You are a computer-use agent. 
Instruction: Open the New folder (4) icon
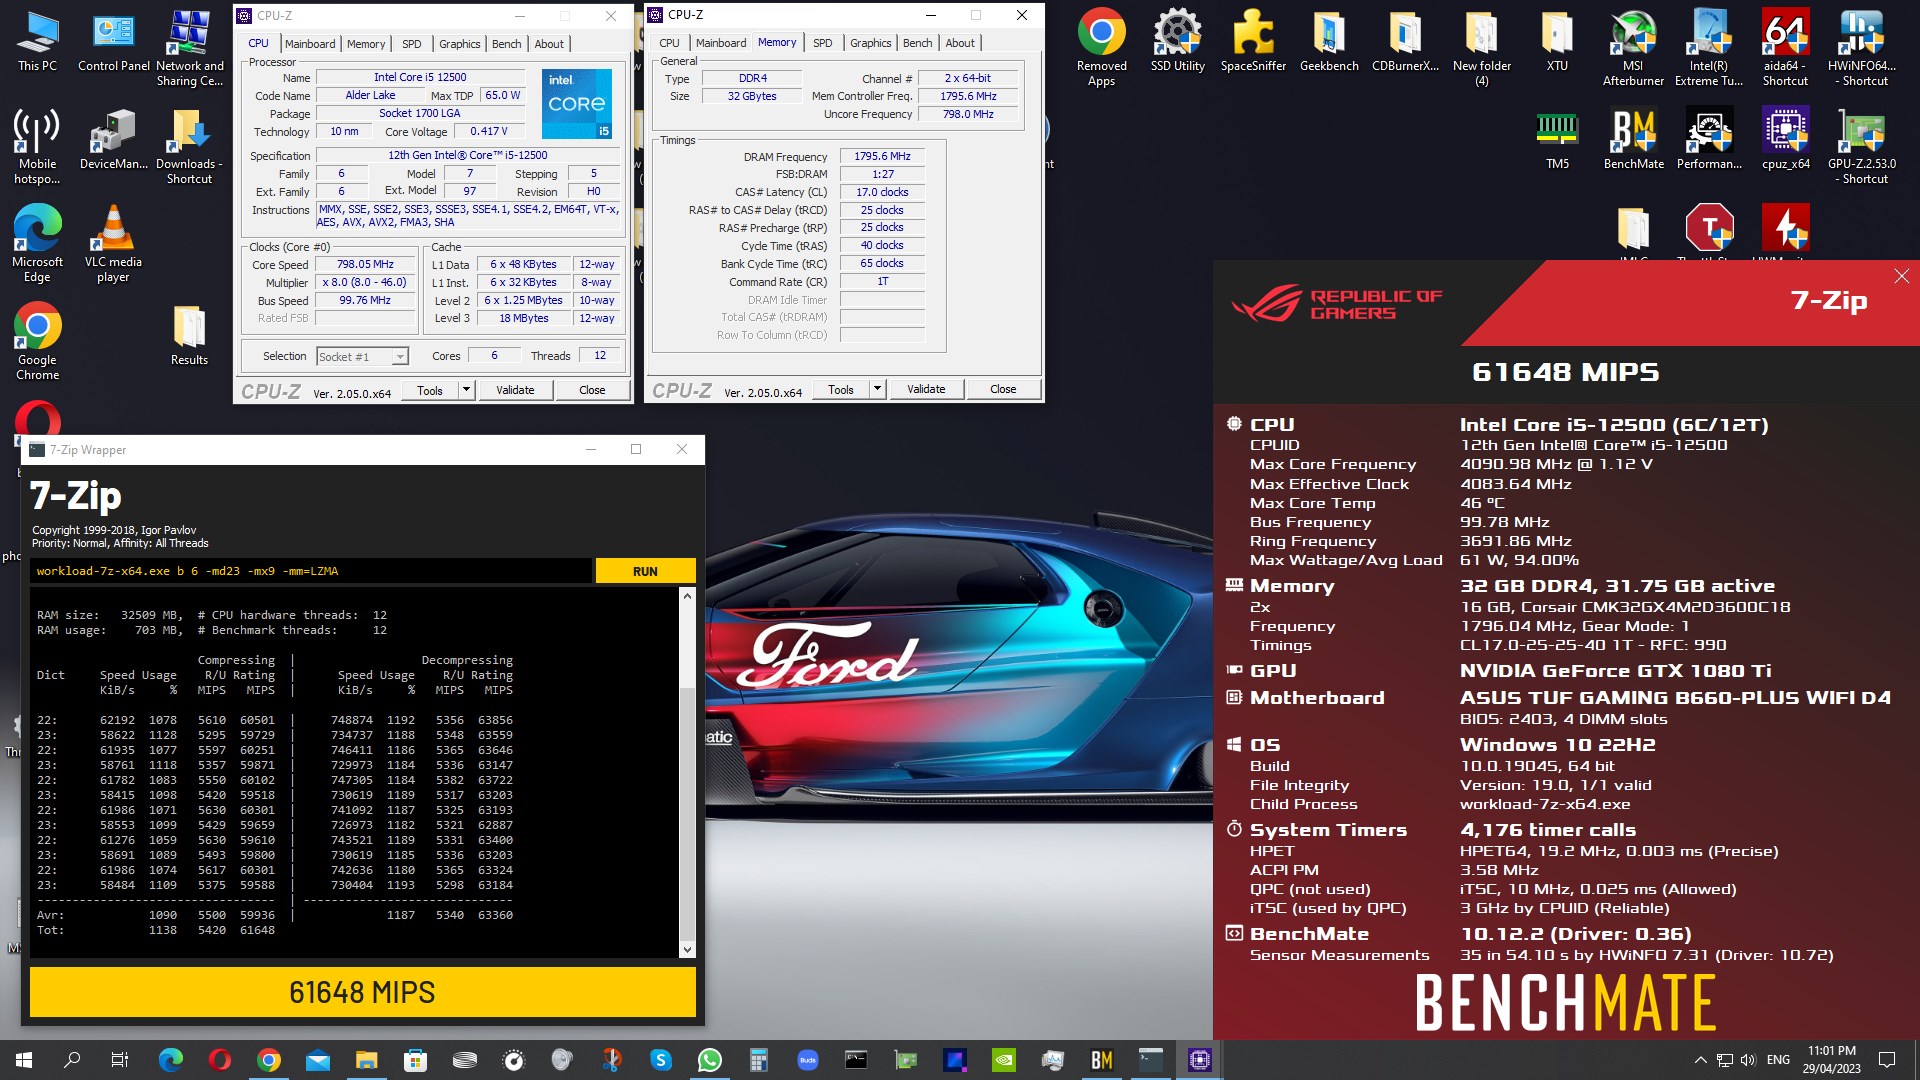click(1481, 48)
